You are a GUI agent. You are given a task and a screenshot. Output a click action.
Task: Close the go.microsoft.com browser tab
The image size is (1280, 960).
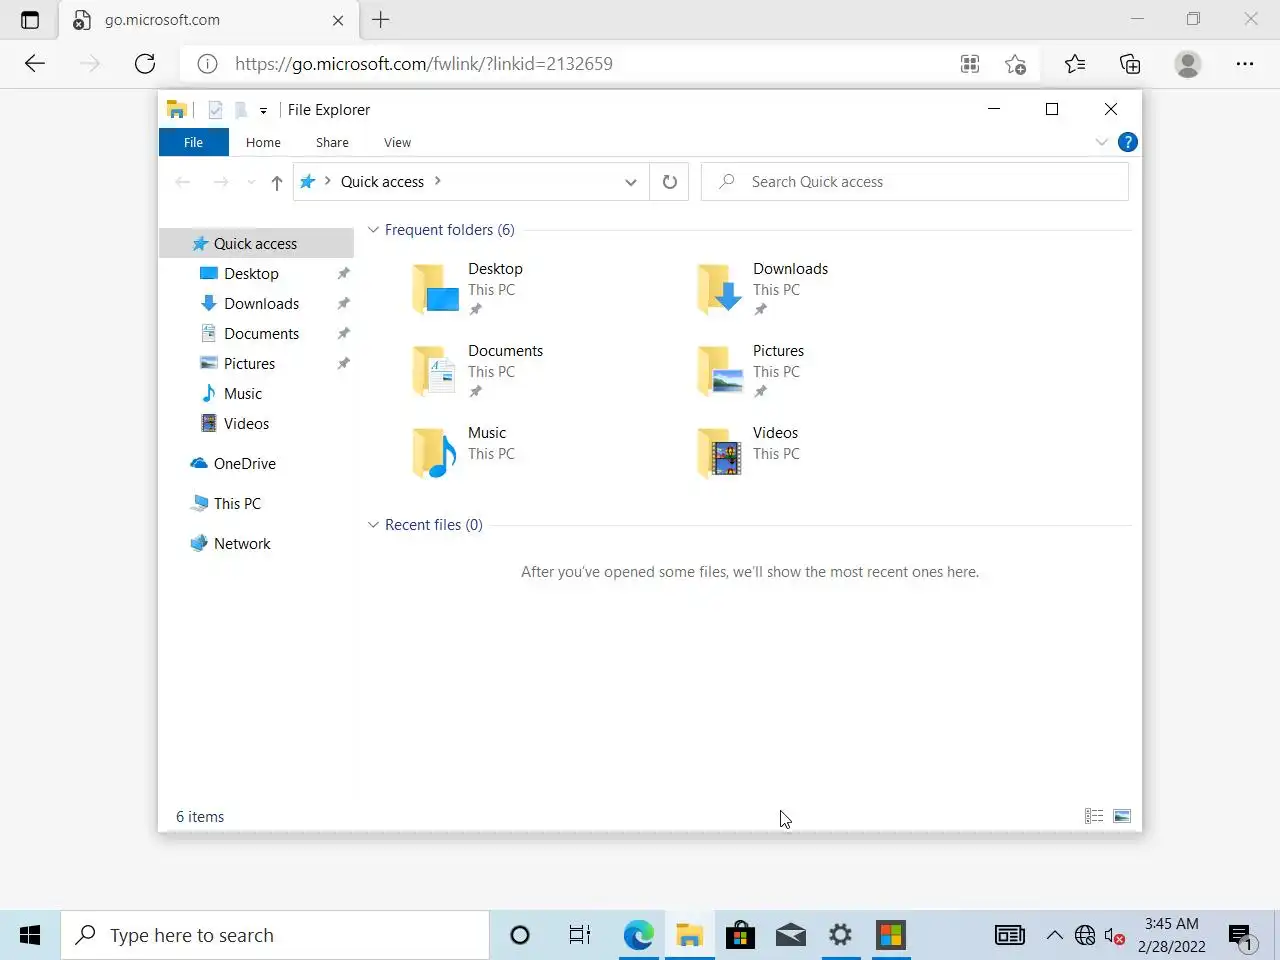[x=338, y=20]
